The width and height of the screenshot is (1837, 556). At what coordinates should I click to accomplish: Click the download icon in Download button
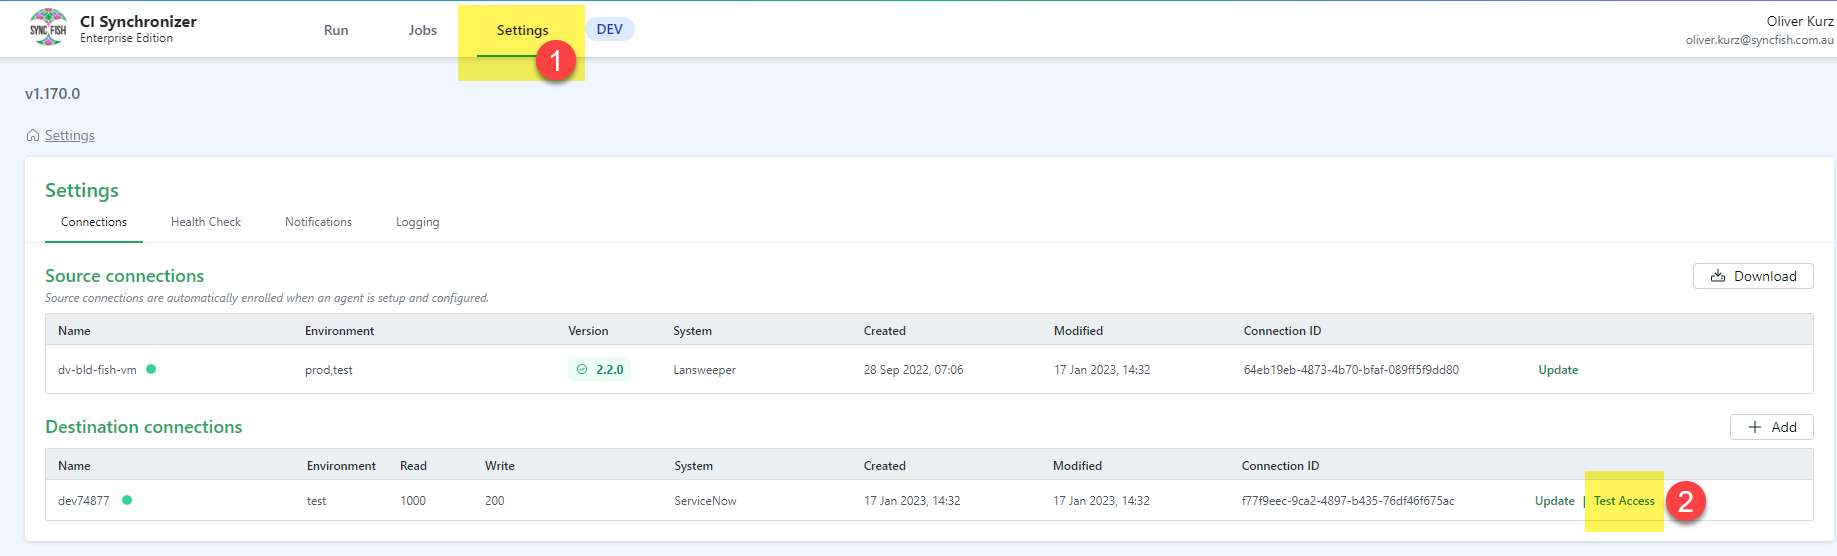[x=1718, y=276]
